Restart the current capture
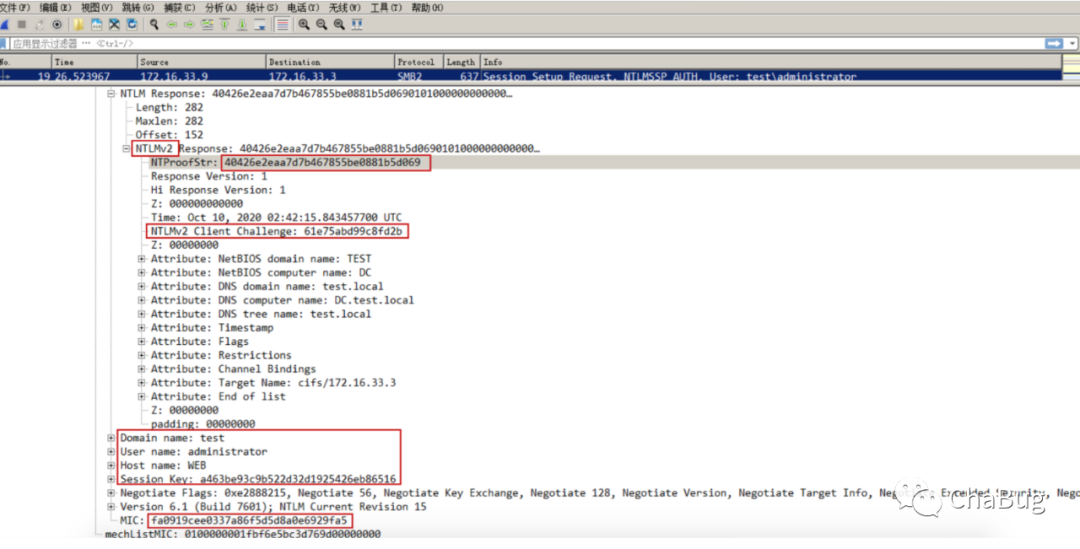The width and height of the screenshot is (1080, 549). tap(39, 25)
